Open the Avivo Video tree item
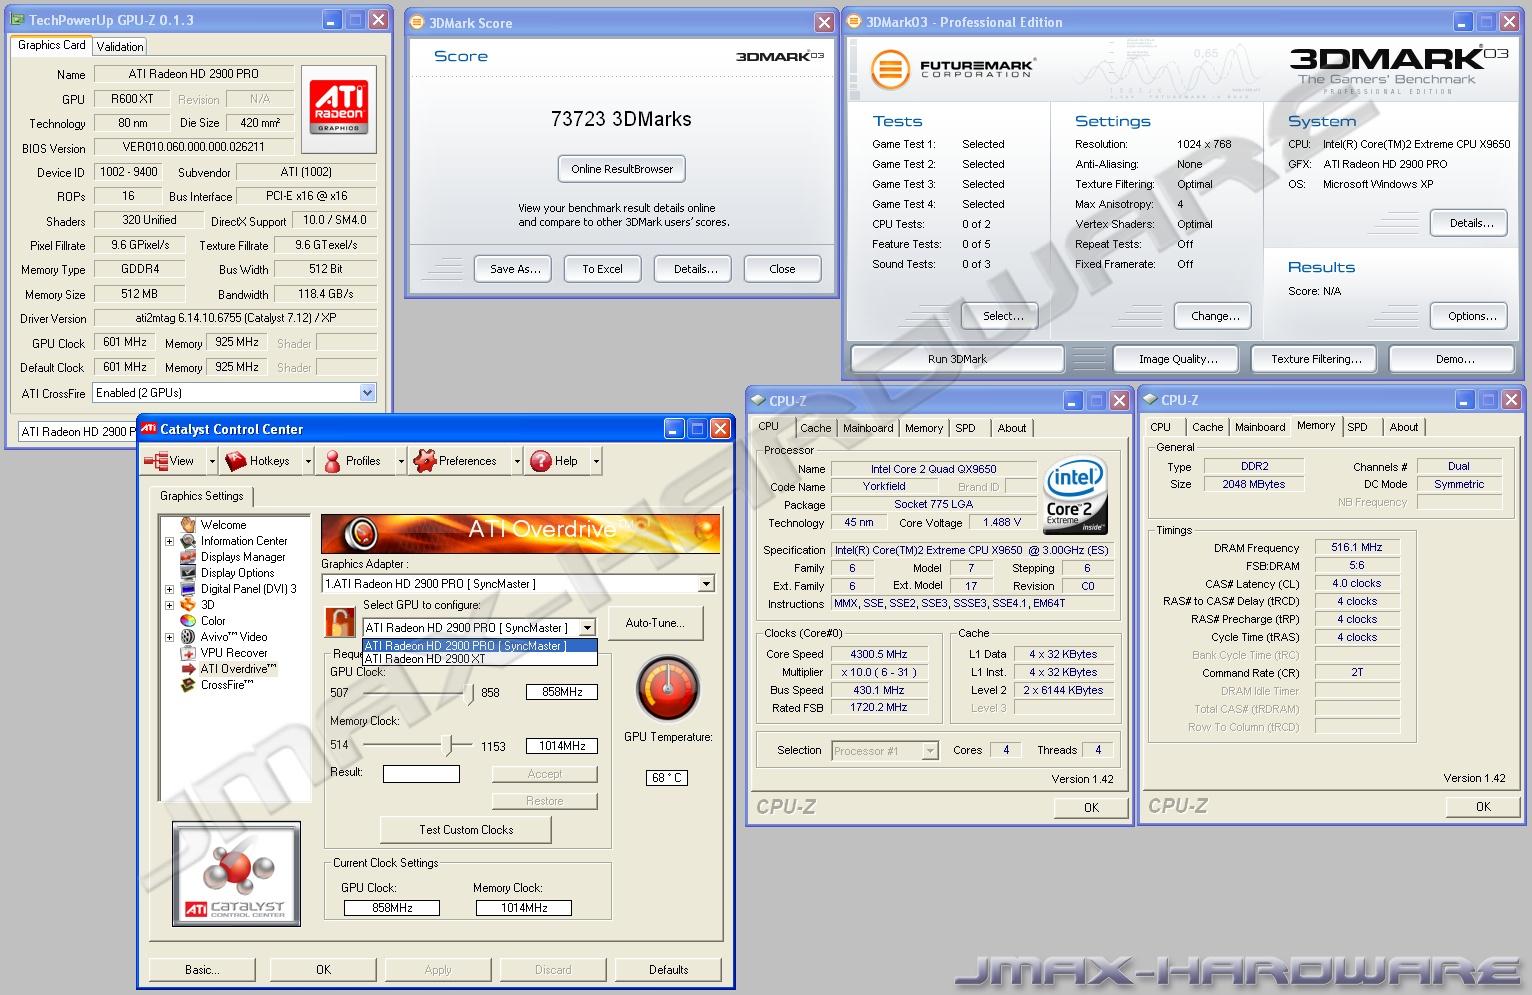 (233, 637)
